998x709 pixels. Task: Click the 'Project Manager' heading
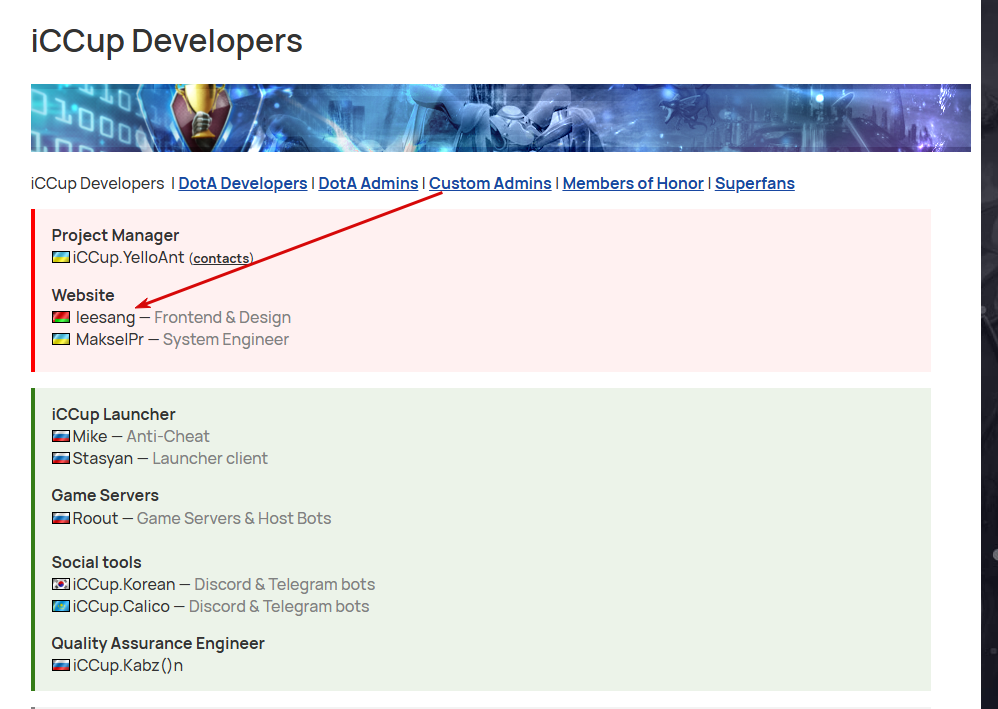click(115, 235)
